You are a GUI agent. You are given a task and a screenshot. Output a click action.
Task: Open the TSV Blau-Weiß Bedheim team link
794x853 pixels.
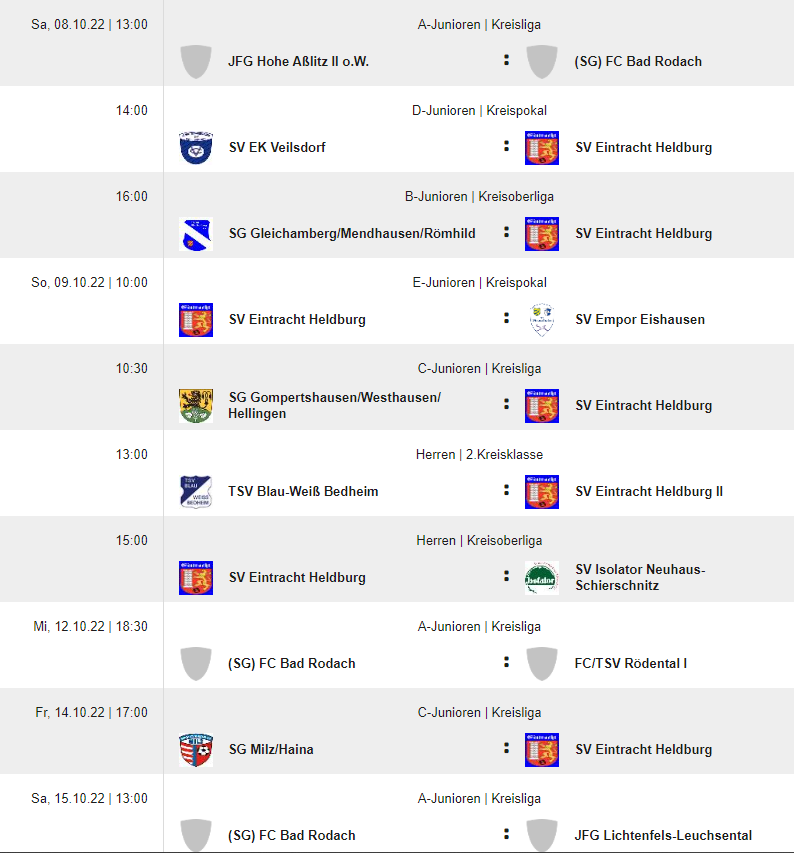[303, 492]
